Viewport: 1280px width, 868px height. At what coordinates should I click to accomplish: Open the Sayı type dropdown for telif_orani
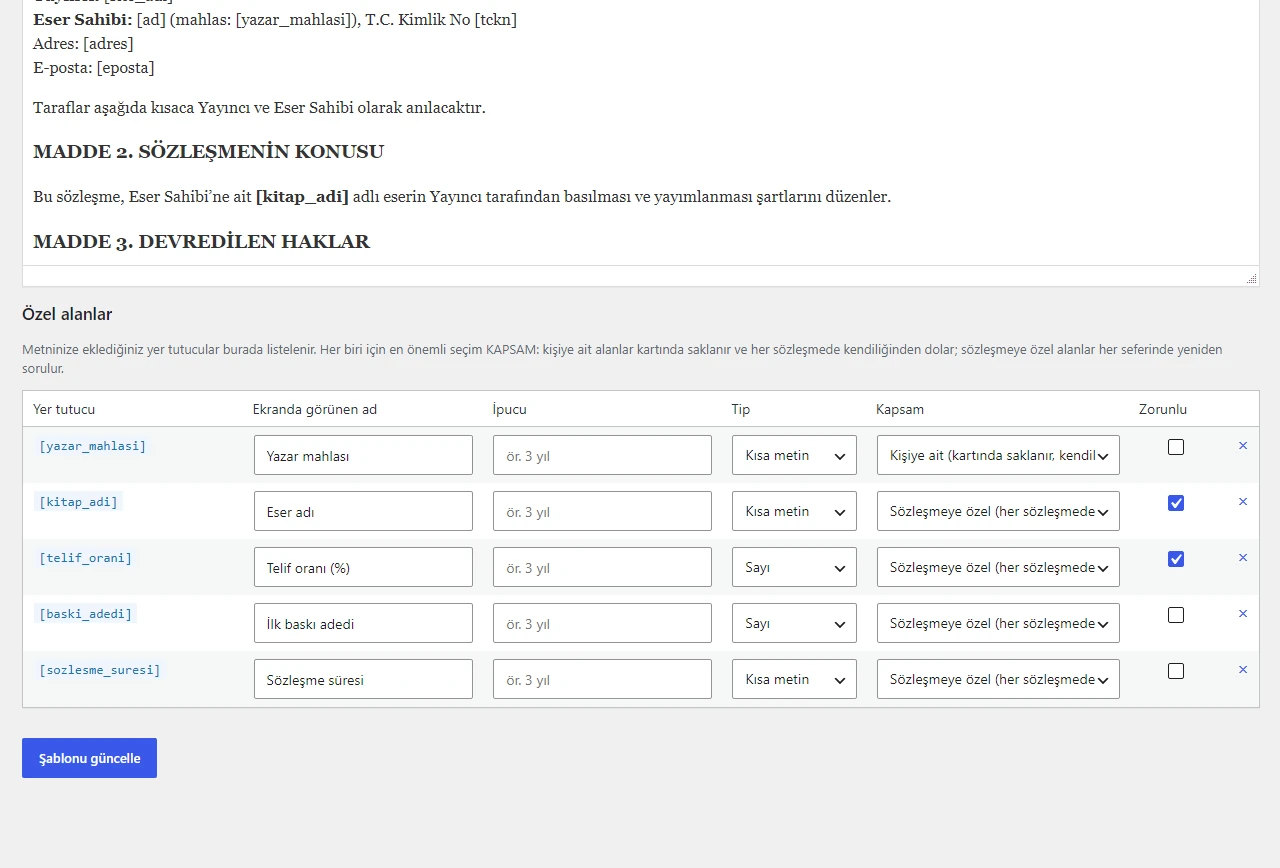(794, 567)
